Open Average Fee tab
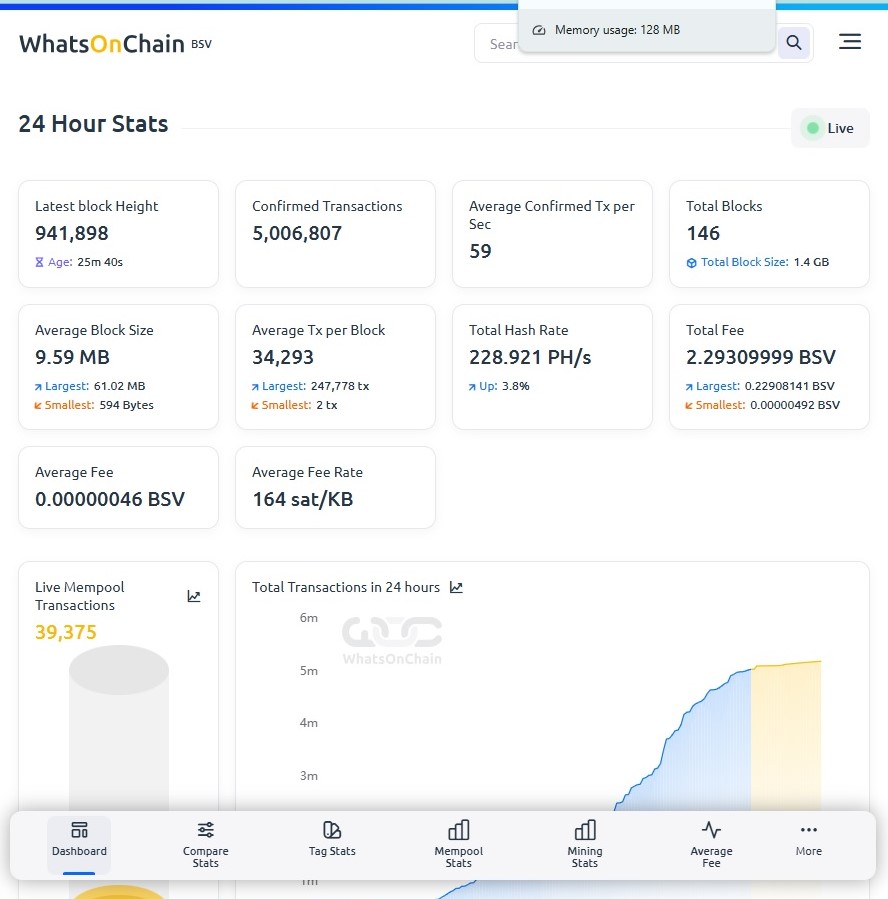This screenshot has width=888, height=899. coord(711,845)
